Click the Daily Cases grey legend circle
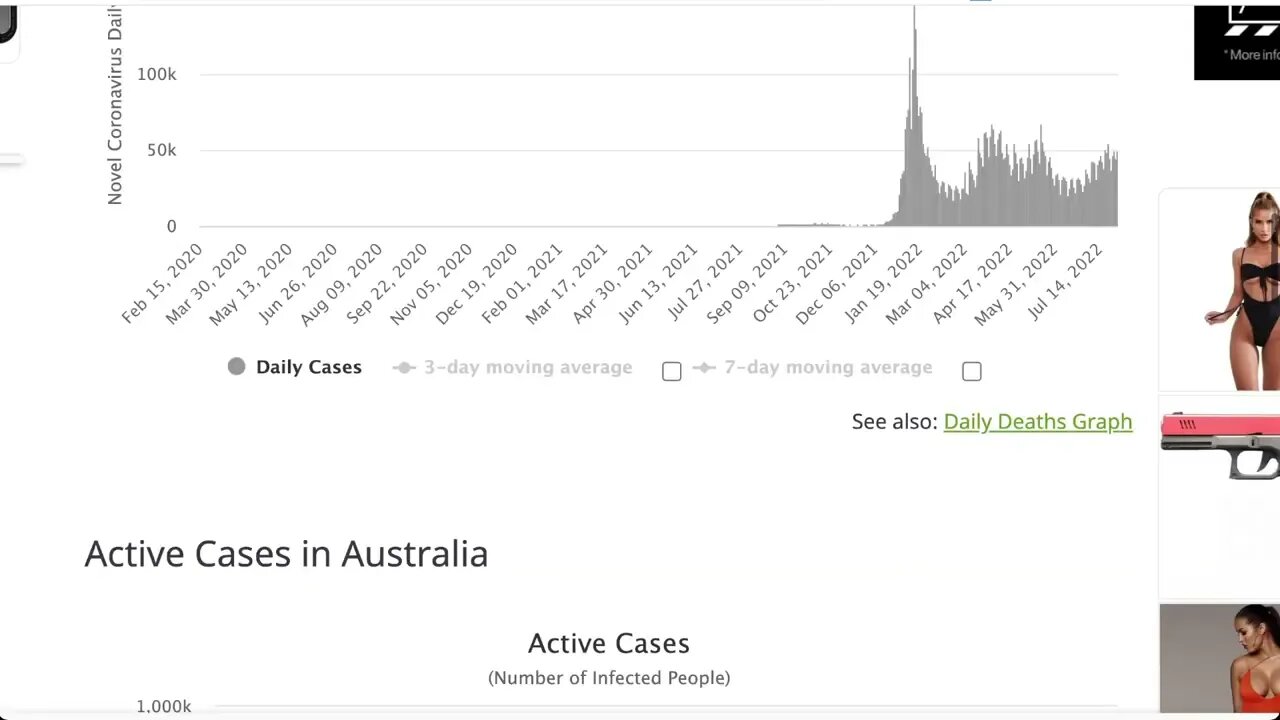Viewport: 1280px width, 720px height. pyautogui.click(x=236, y=367)
